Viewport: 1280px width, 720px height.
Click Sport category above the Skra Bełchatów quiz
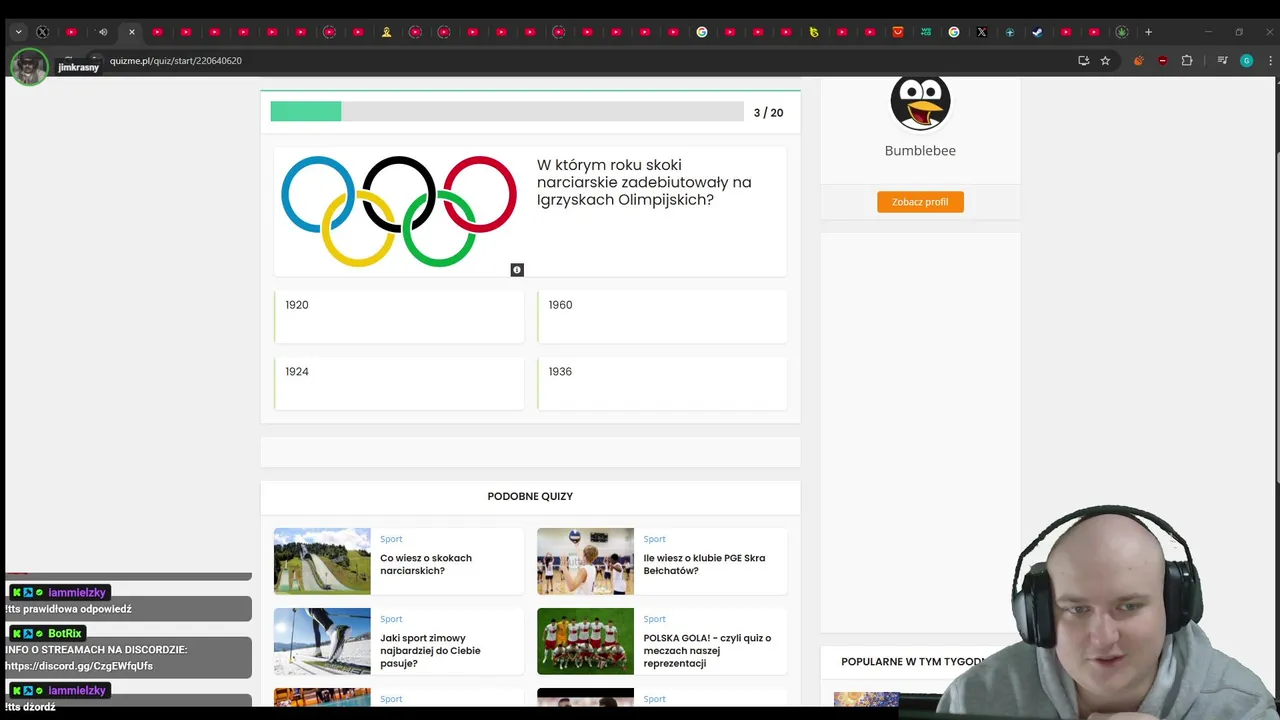[654, 539]
